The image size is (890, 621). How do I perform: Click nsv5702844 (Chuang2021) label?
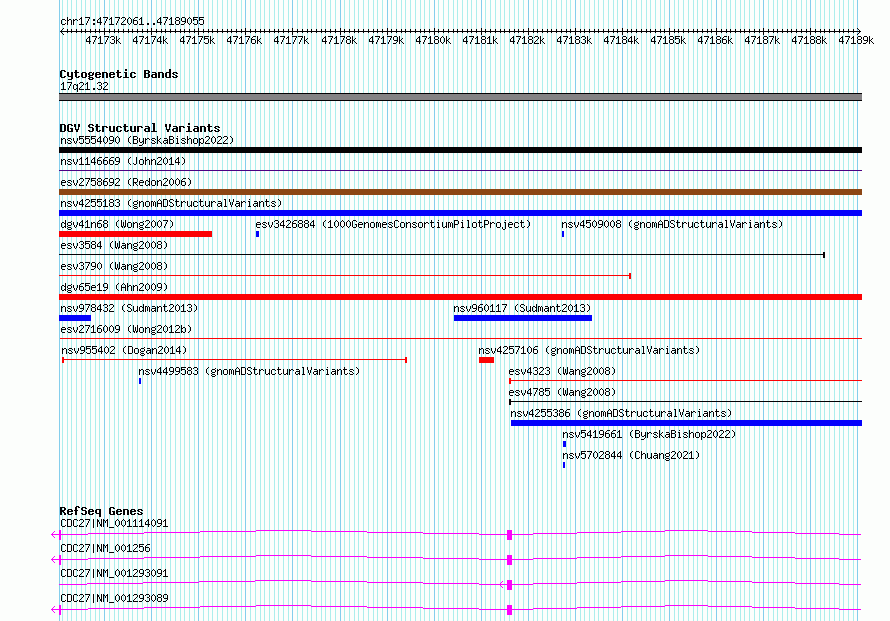point(631,455)
